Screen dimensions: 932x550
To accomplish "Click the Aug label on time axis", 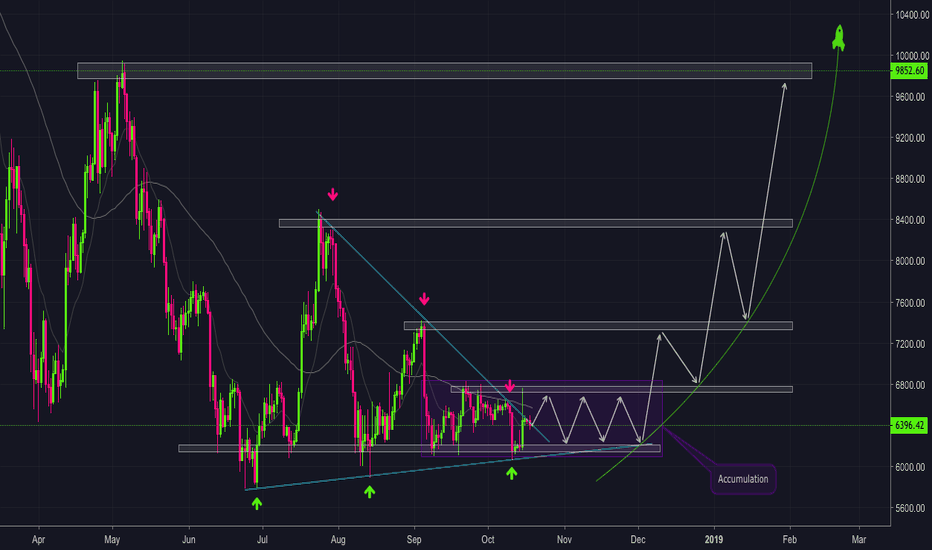I will point(338,539).
